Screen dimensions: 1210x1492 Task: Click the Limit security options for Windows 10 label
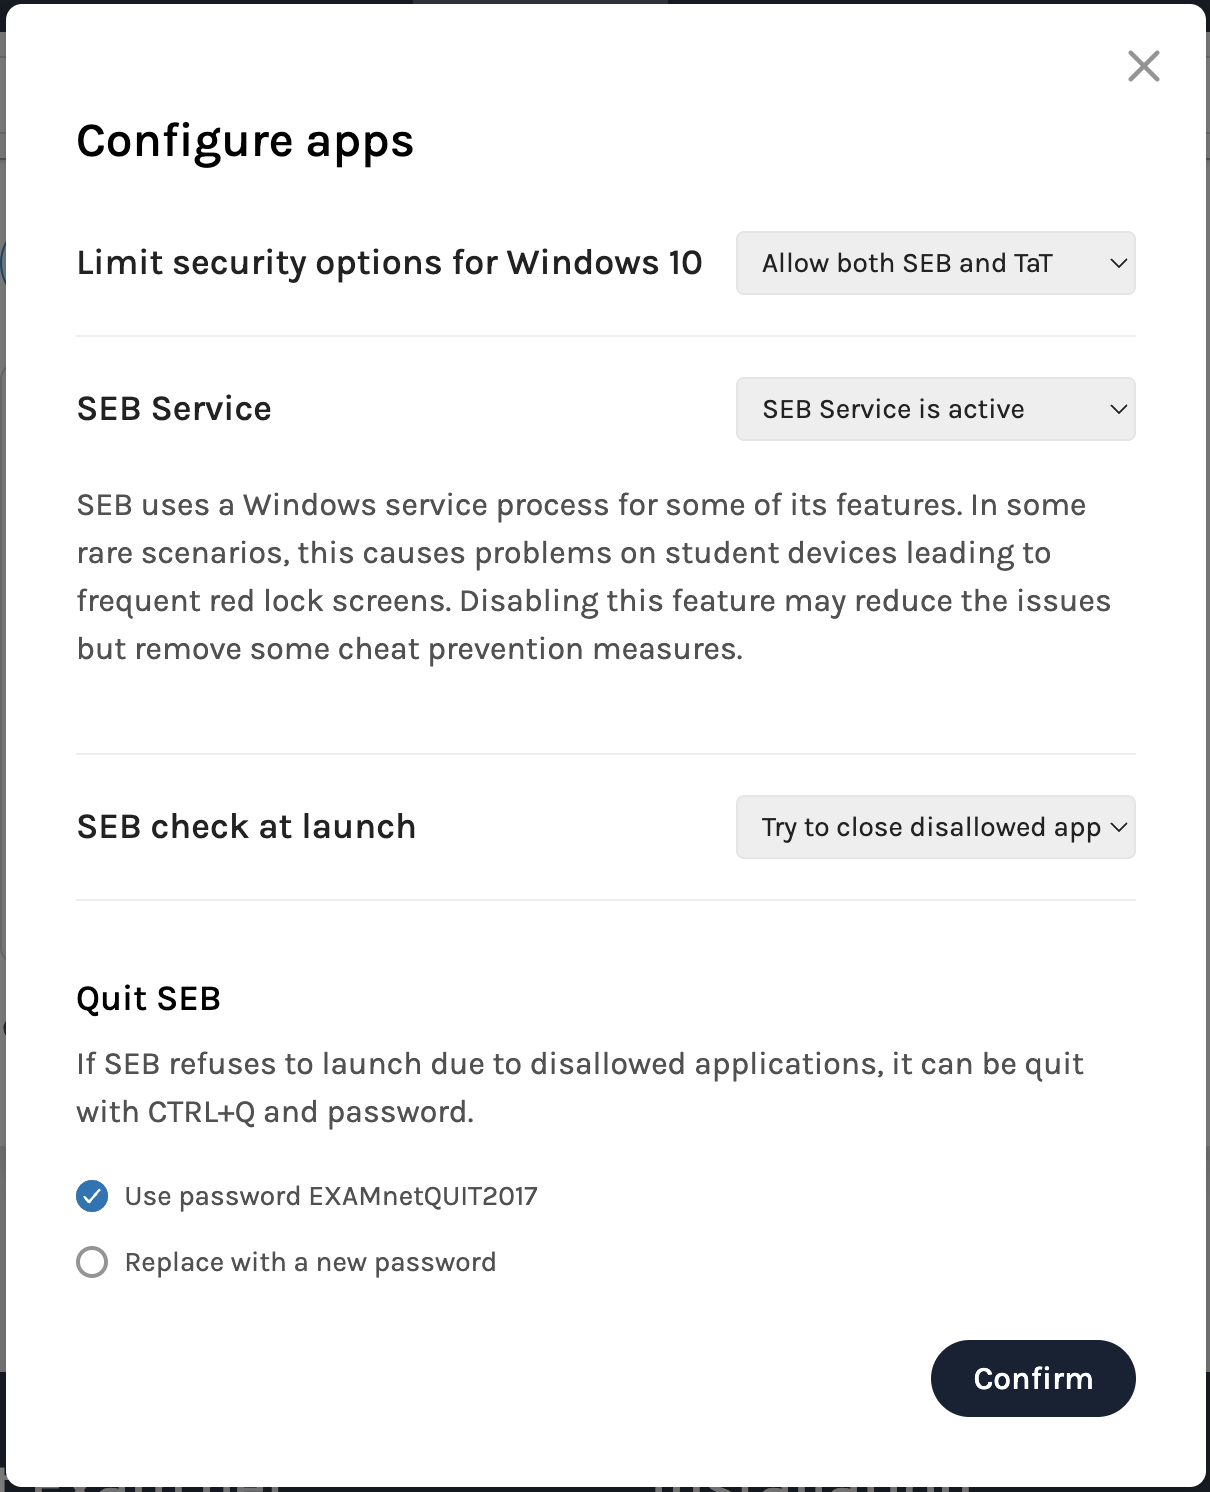[389, 263]
